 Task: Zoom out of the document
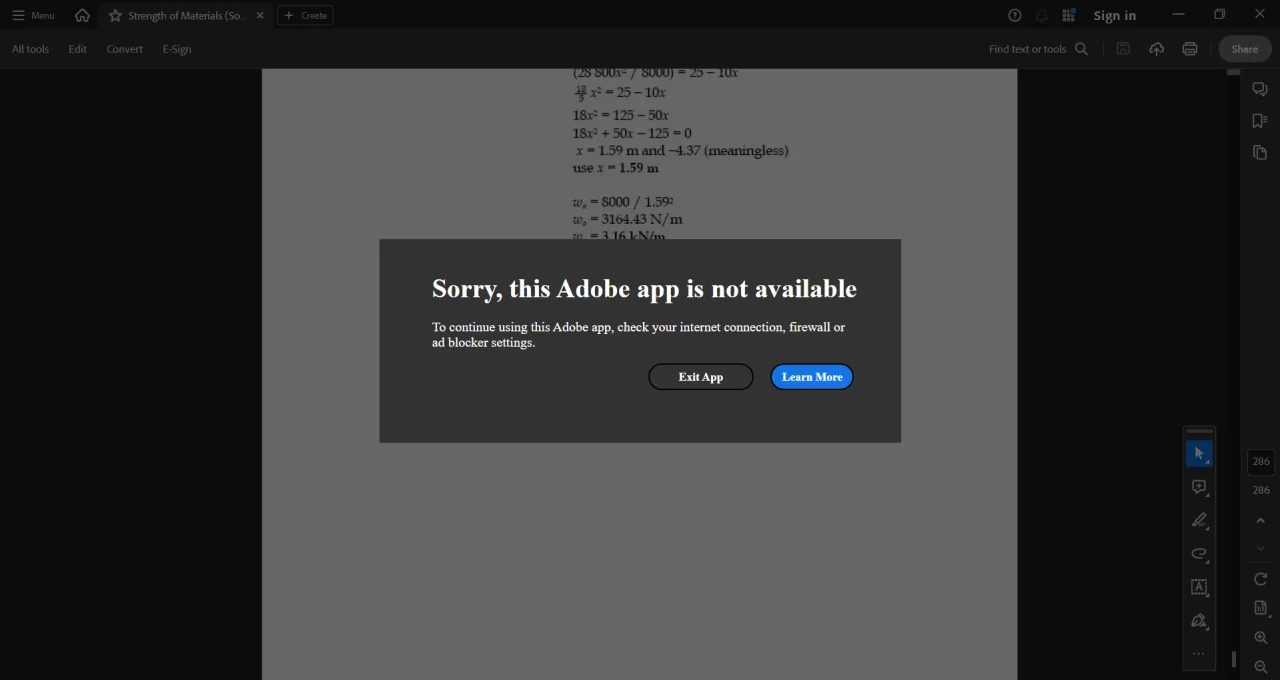(1261, 667)
